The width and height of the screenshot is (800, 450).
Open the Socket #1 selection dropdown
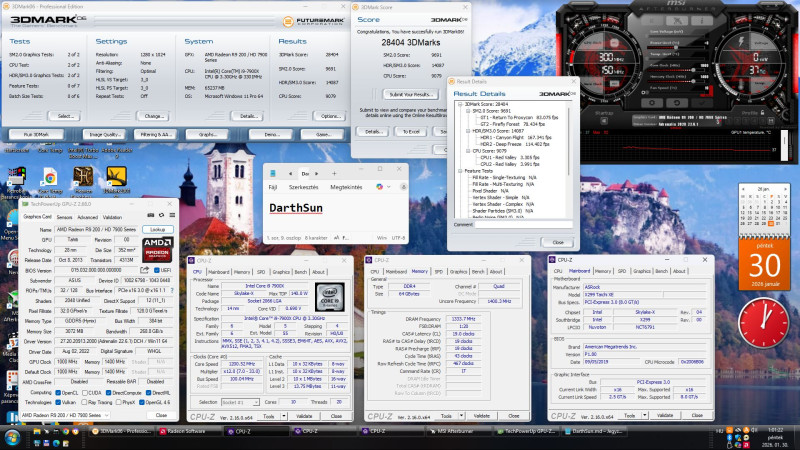pos(238,402)
